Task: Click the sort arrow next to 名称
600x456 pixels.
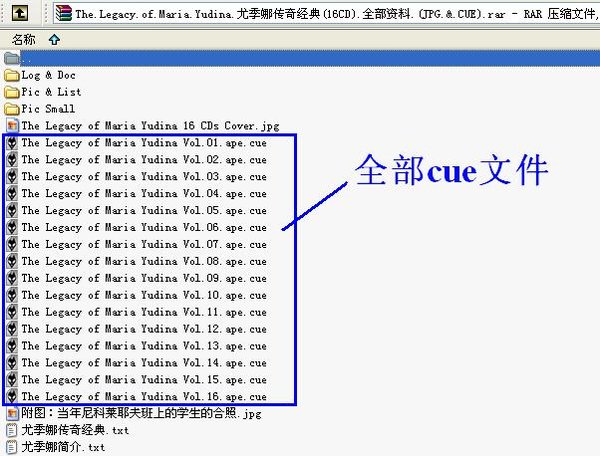Action: [54, 39]
